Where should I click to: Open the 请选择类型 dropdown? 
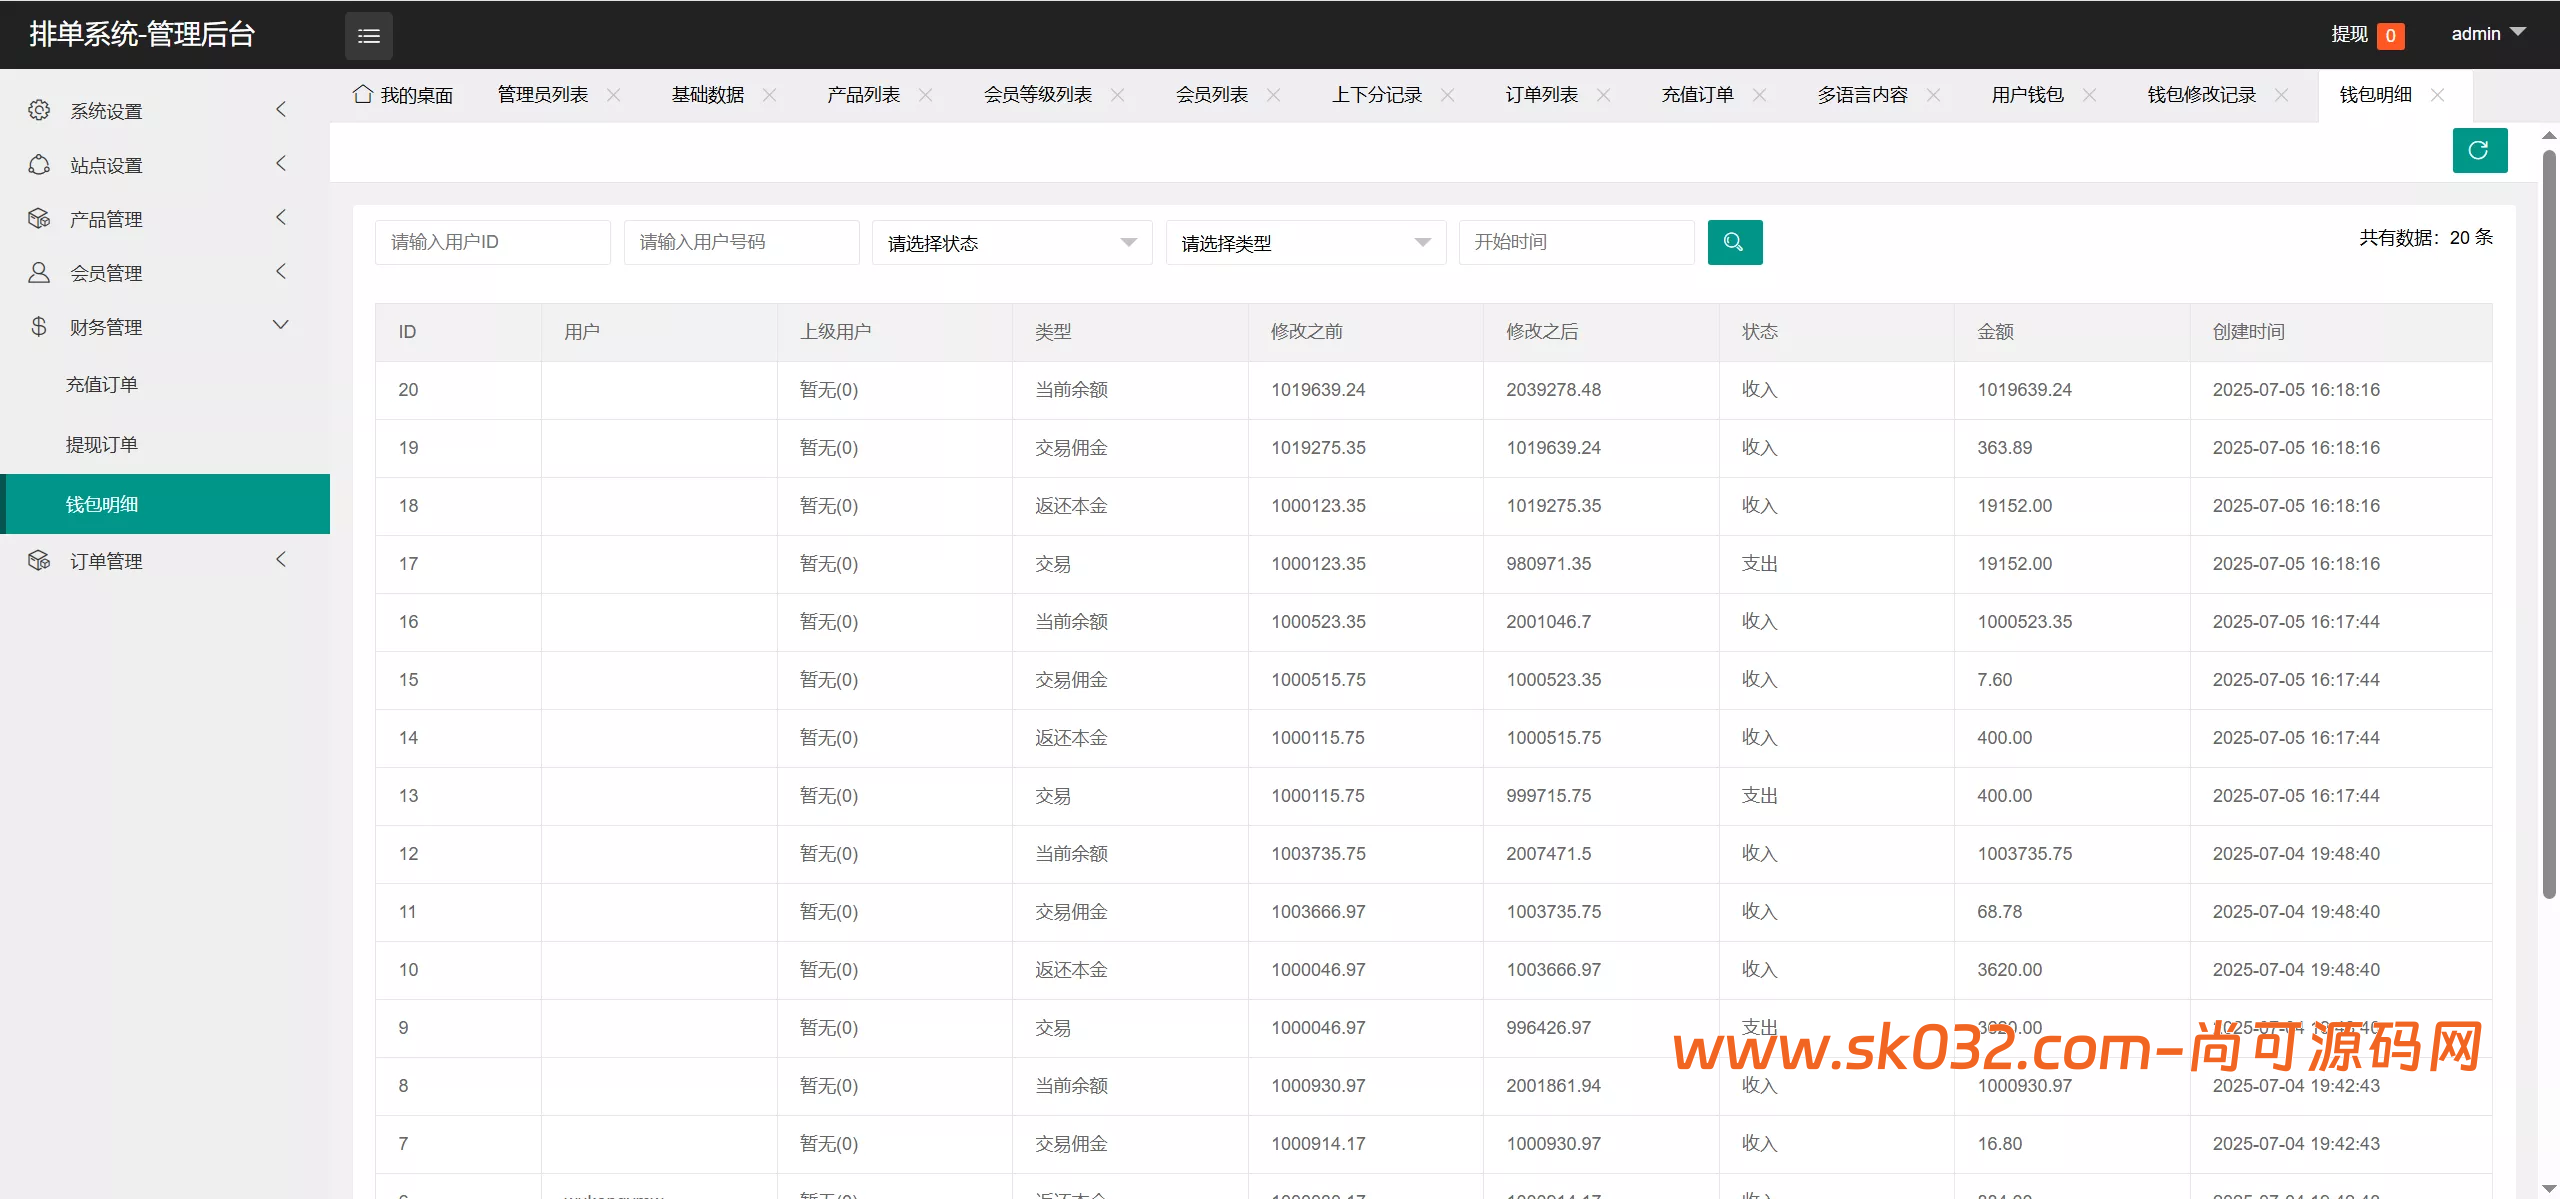1305,242
